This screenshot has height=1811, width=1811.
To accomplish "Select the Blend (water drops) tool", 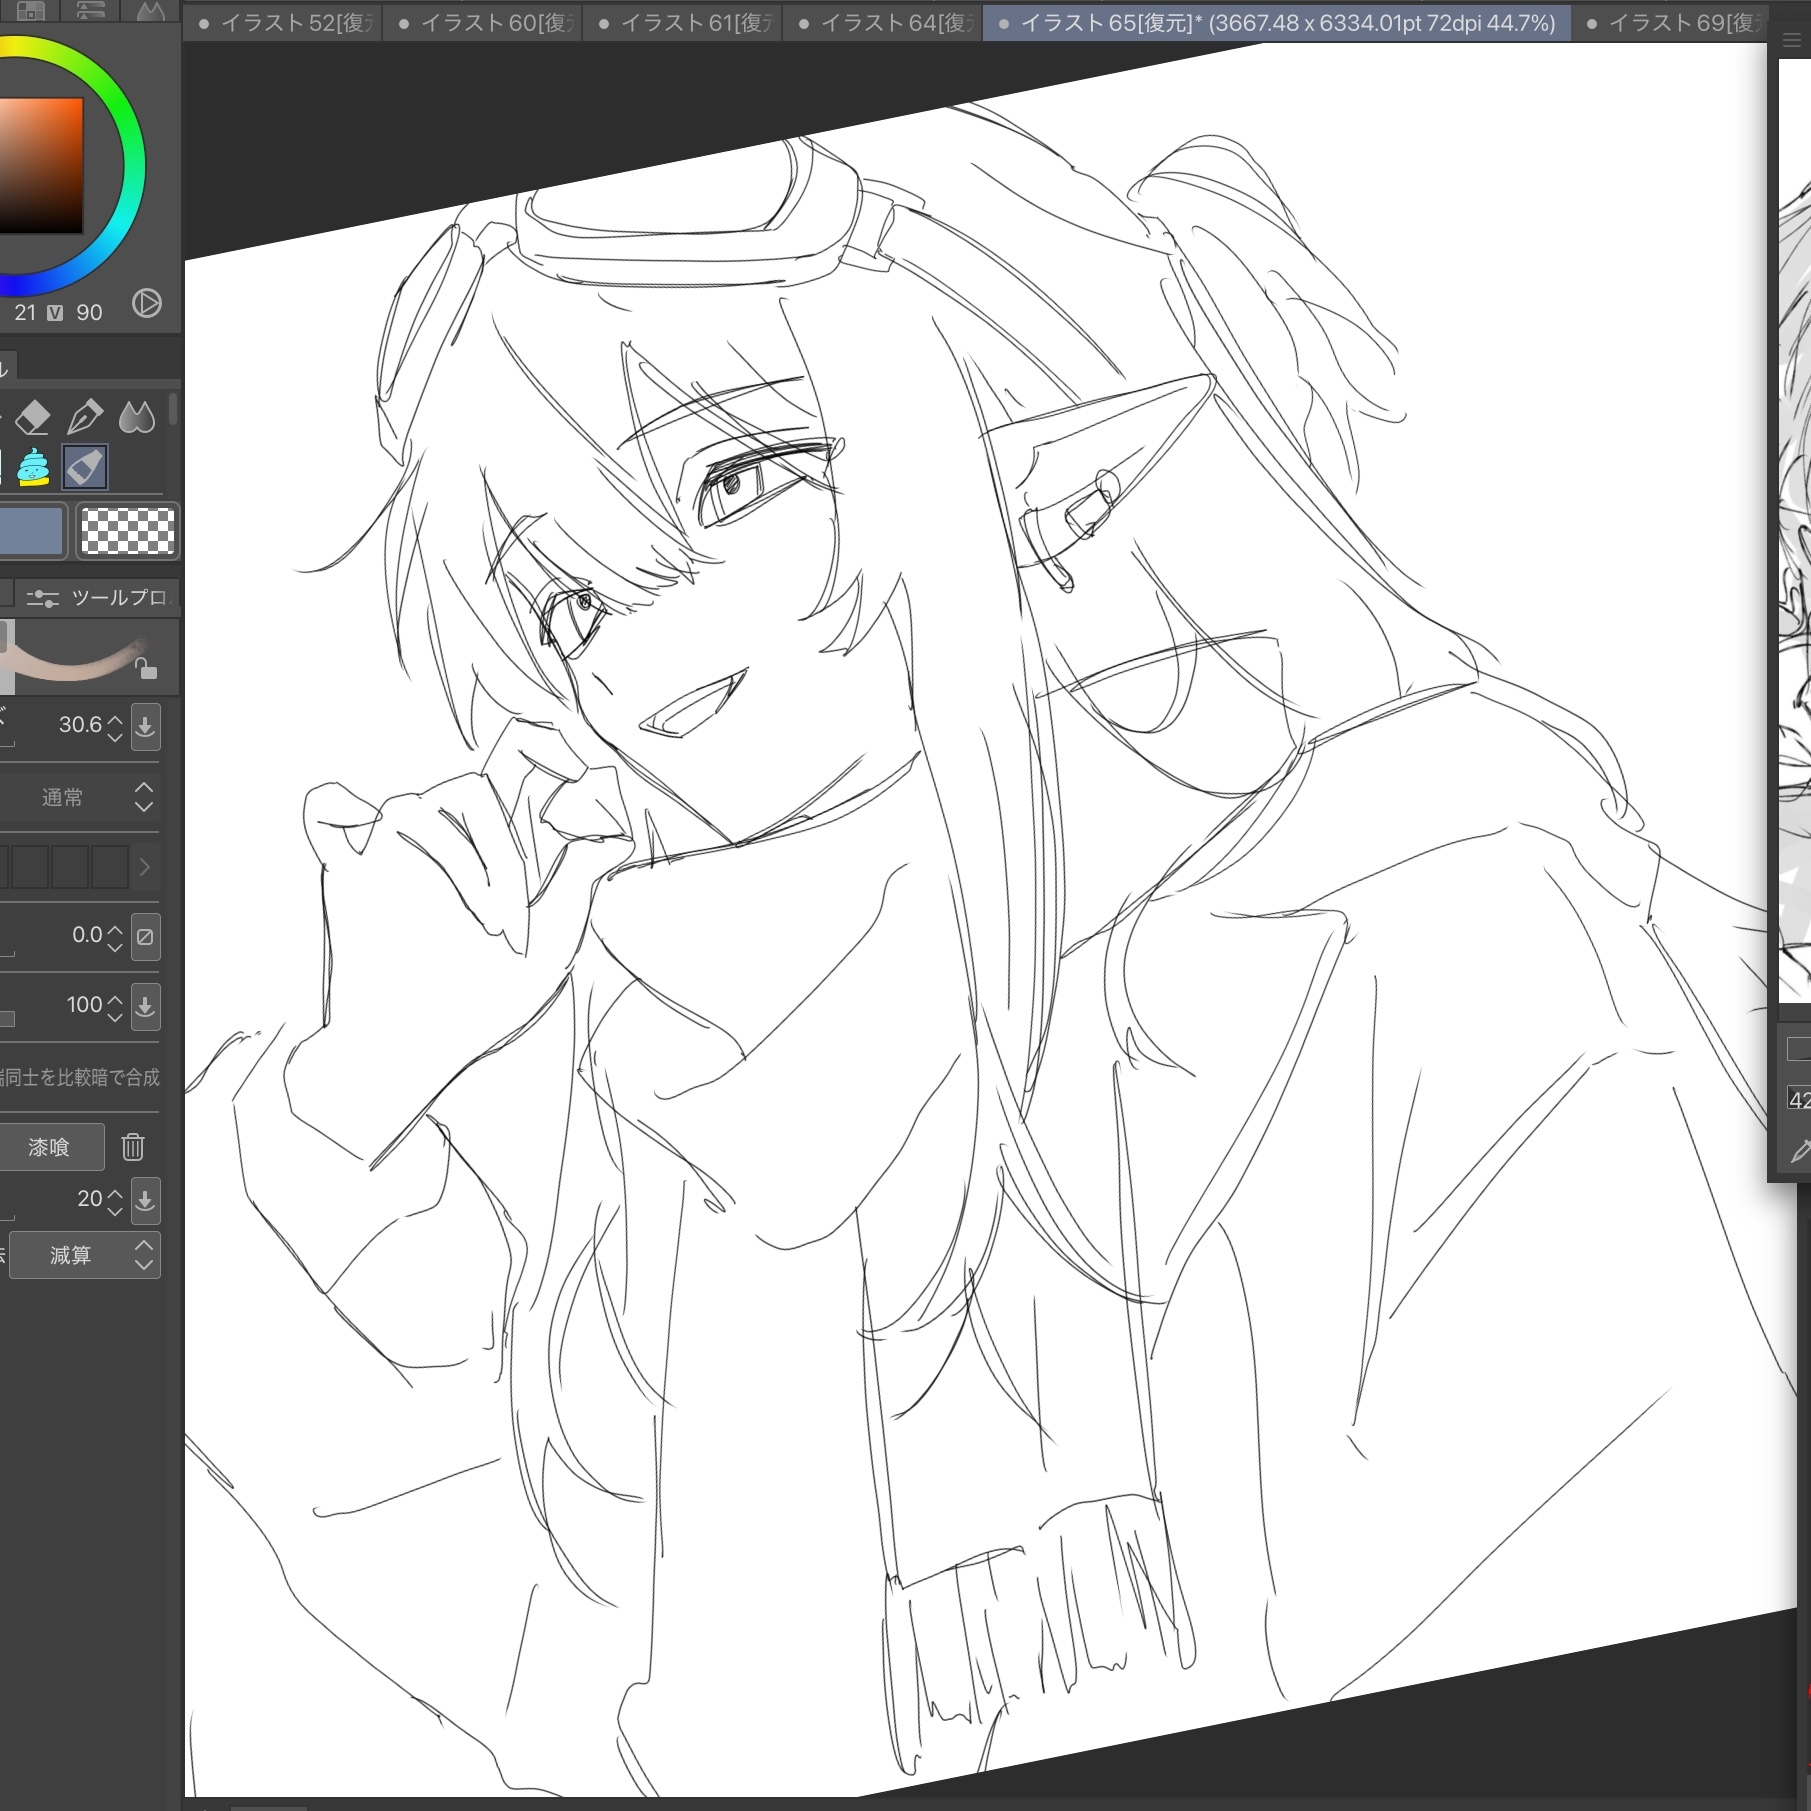I will (x=137, y=416).
